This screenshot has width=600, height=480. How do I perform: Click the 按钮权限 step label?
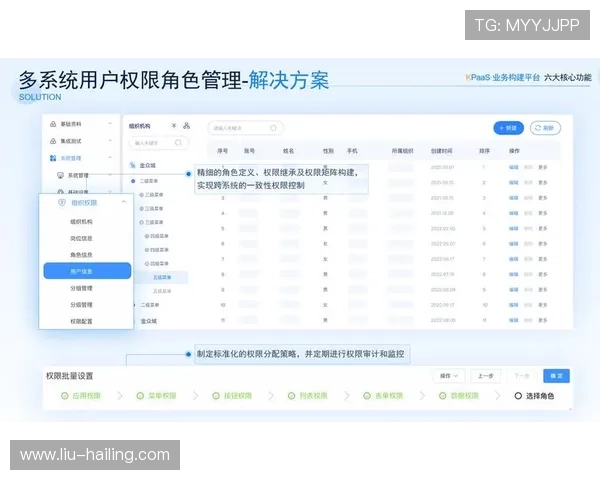(x=238, y=396)
